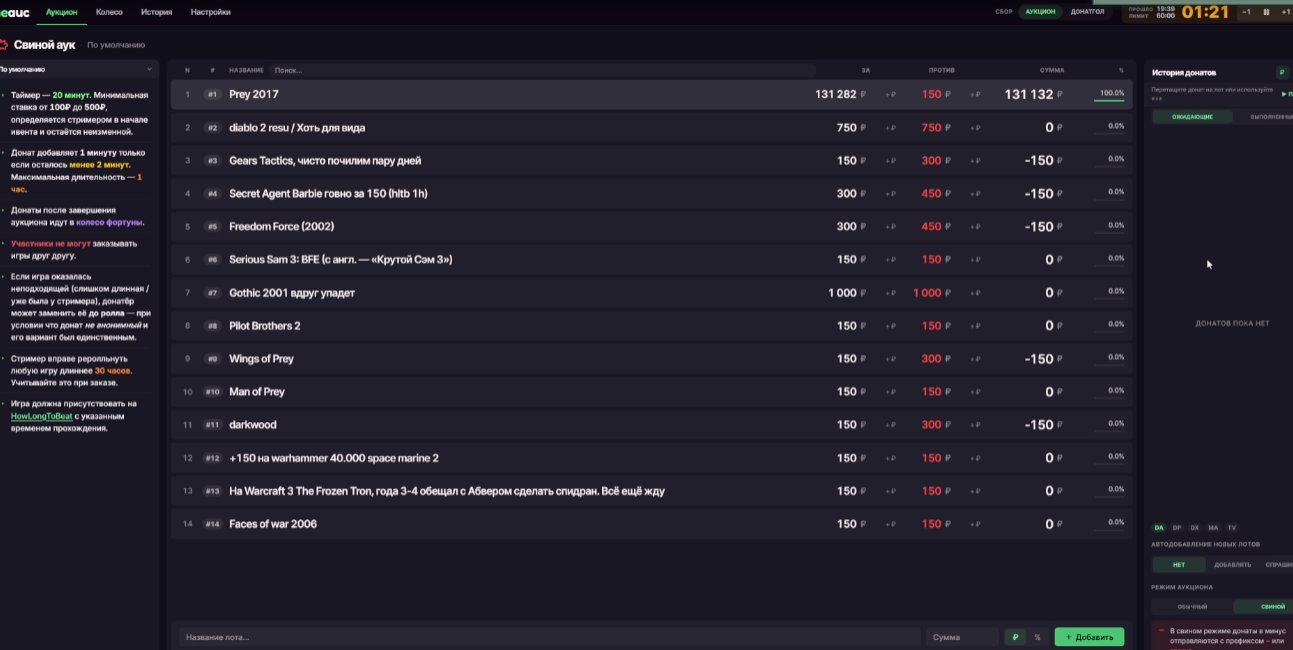Select the TV donation source chip
The height and width of the screenshot is (650, 1293).
[1231, 527]
